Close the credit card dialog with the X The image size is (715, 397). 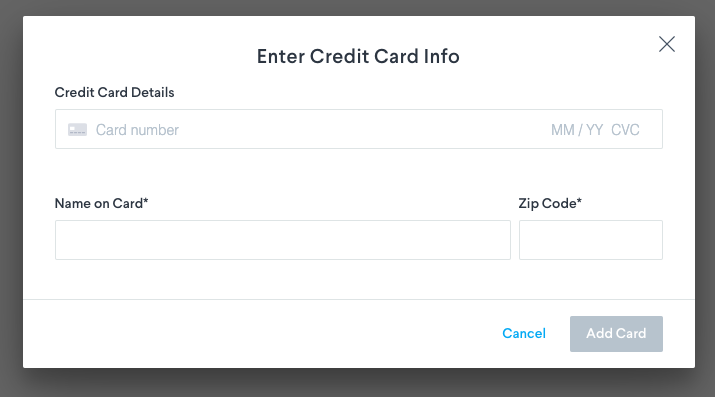tap(667, 44)
